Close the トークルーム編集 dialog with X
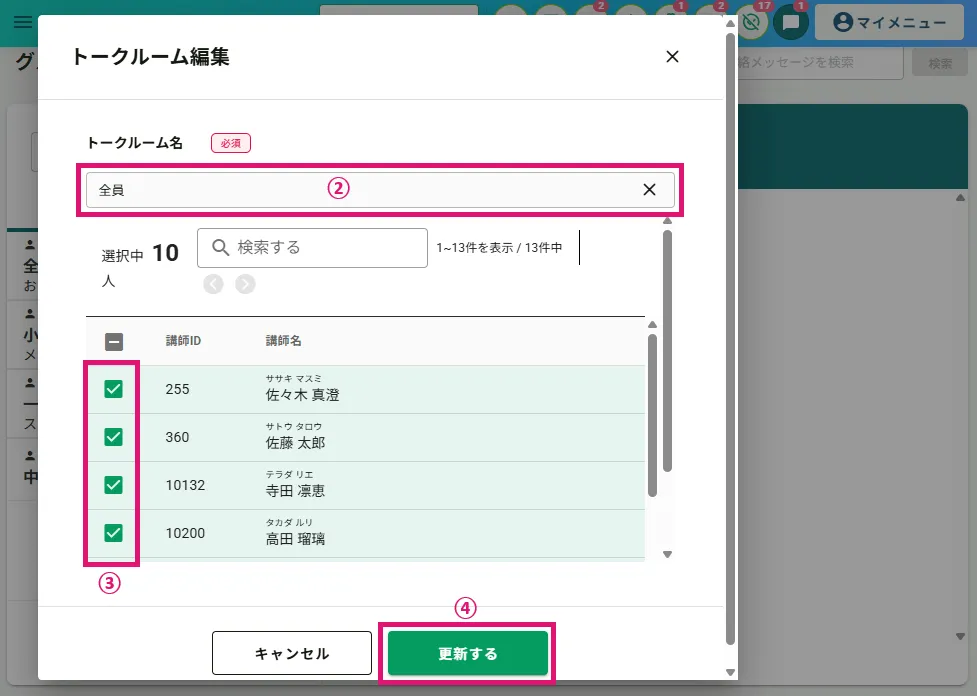 [x=672, y=57]
